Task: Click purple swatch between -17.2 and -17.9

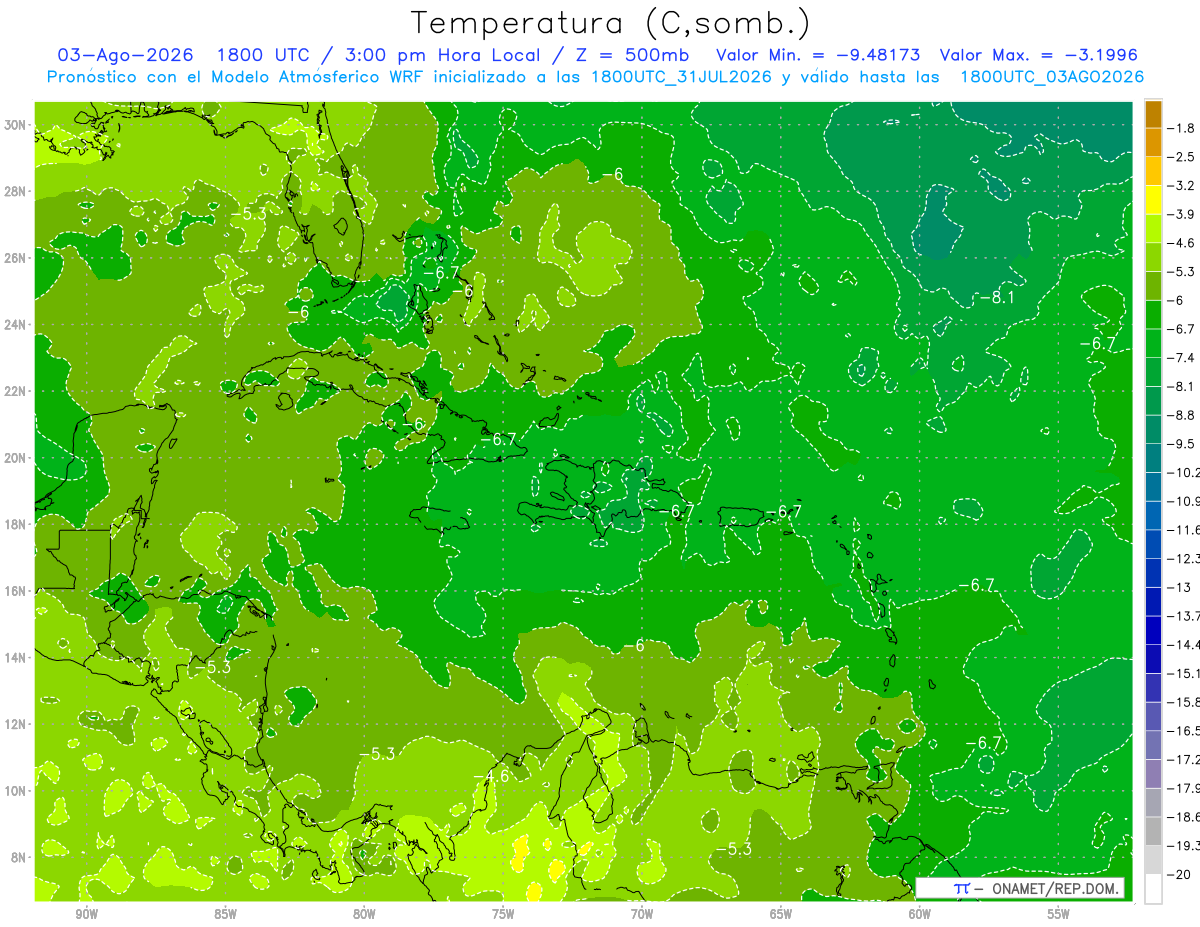Action: click(x=1153, y=773)
